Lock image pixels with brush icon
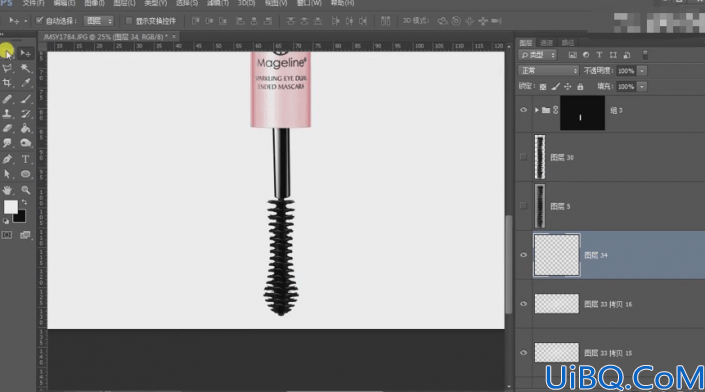This screenshot has height=392, width=705. click(x=556, y=87)
